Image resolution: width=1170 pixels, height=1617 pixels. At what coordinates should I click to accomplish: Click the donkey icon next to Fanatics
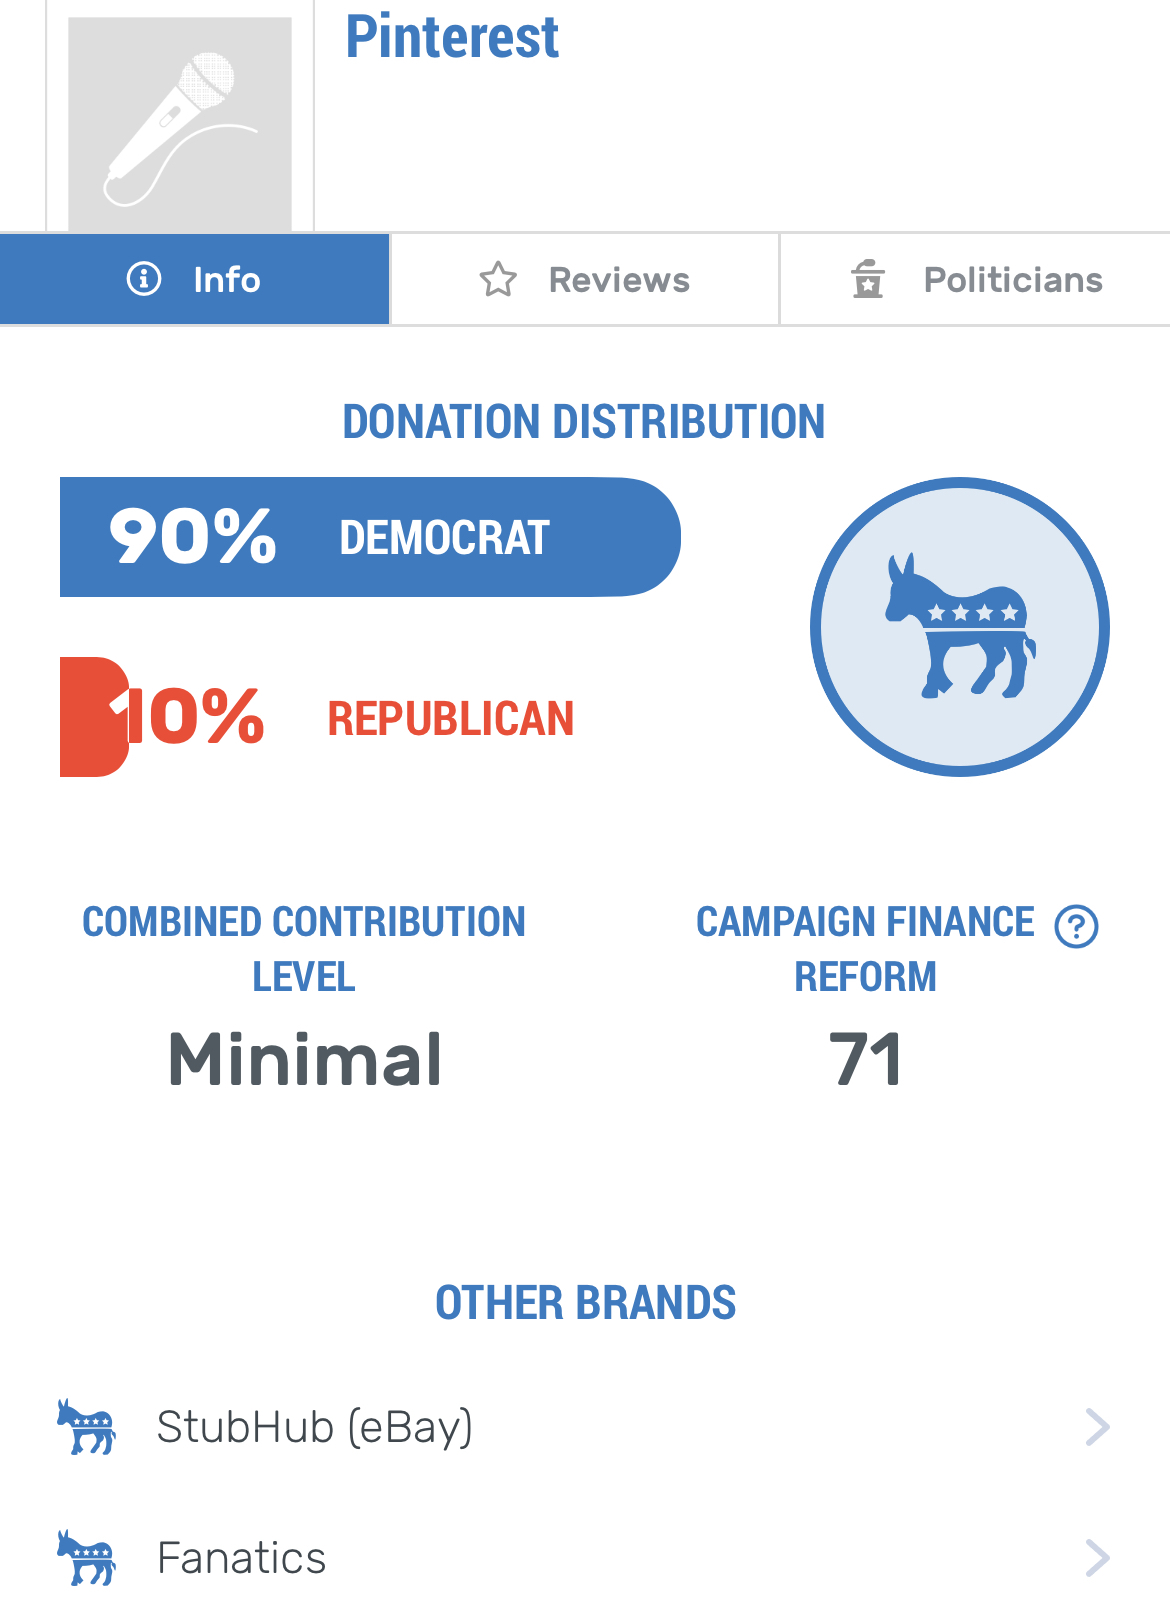pyautogui.click(x=86, y=1558)
